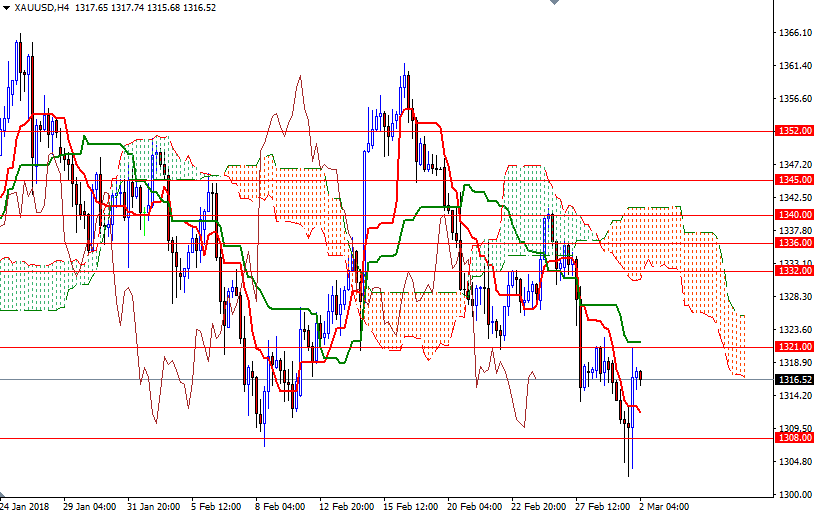814x514 pixels.
Task: Select the 1345.00 red price label
Action: click(x=794, y=180)
